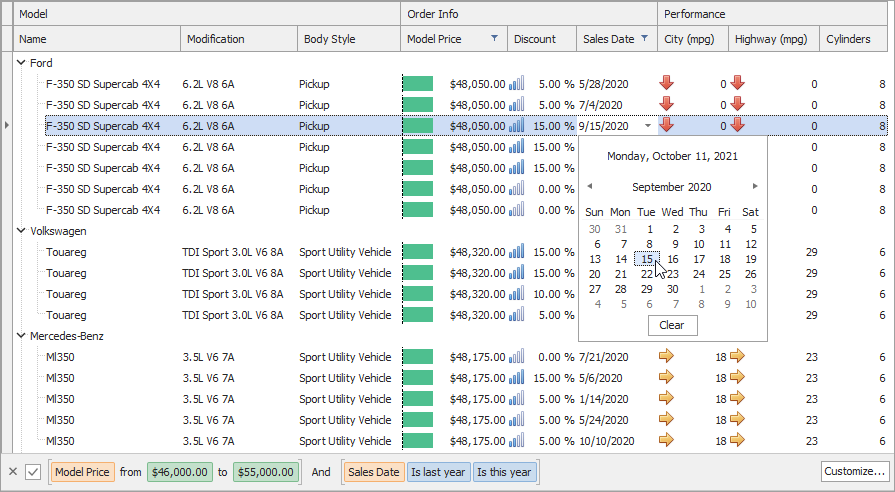Go to previous month in calendar
This screenshot has width=895, height=492.
pyautogui.click(x=590, y=186)
